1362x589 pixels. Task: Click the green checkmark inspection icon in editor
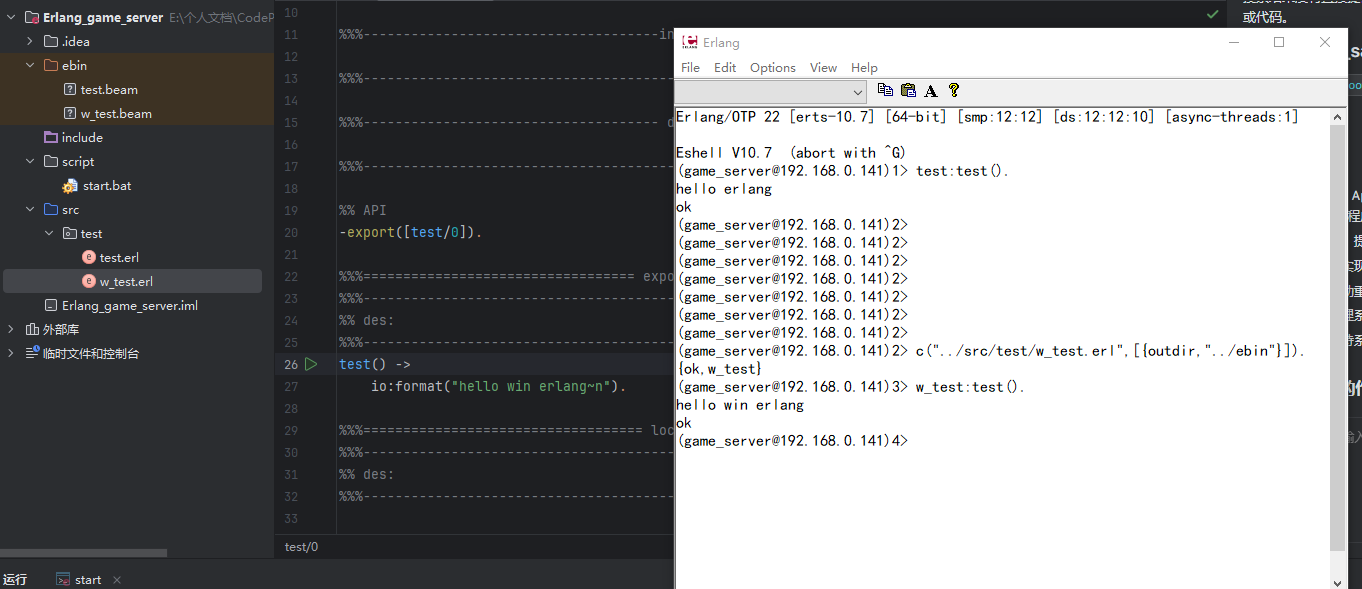pyautogui.click(x=1212, y=14)
